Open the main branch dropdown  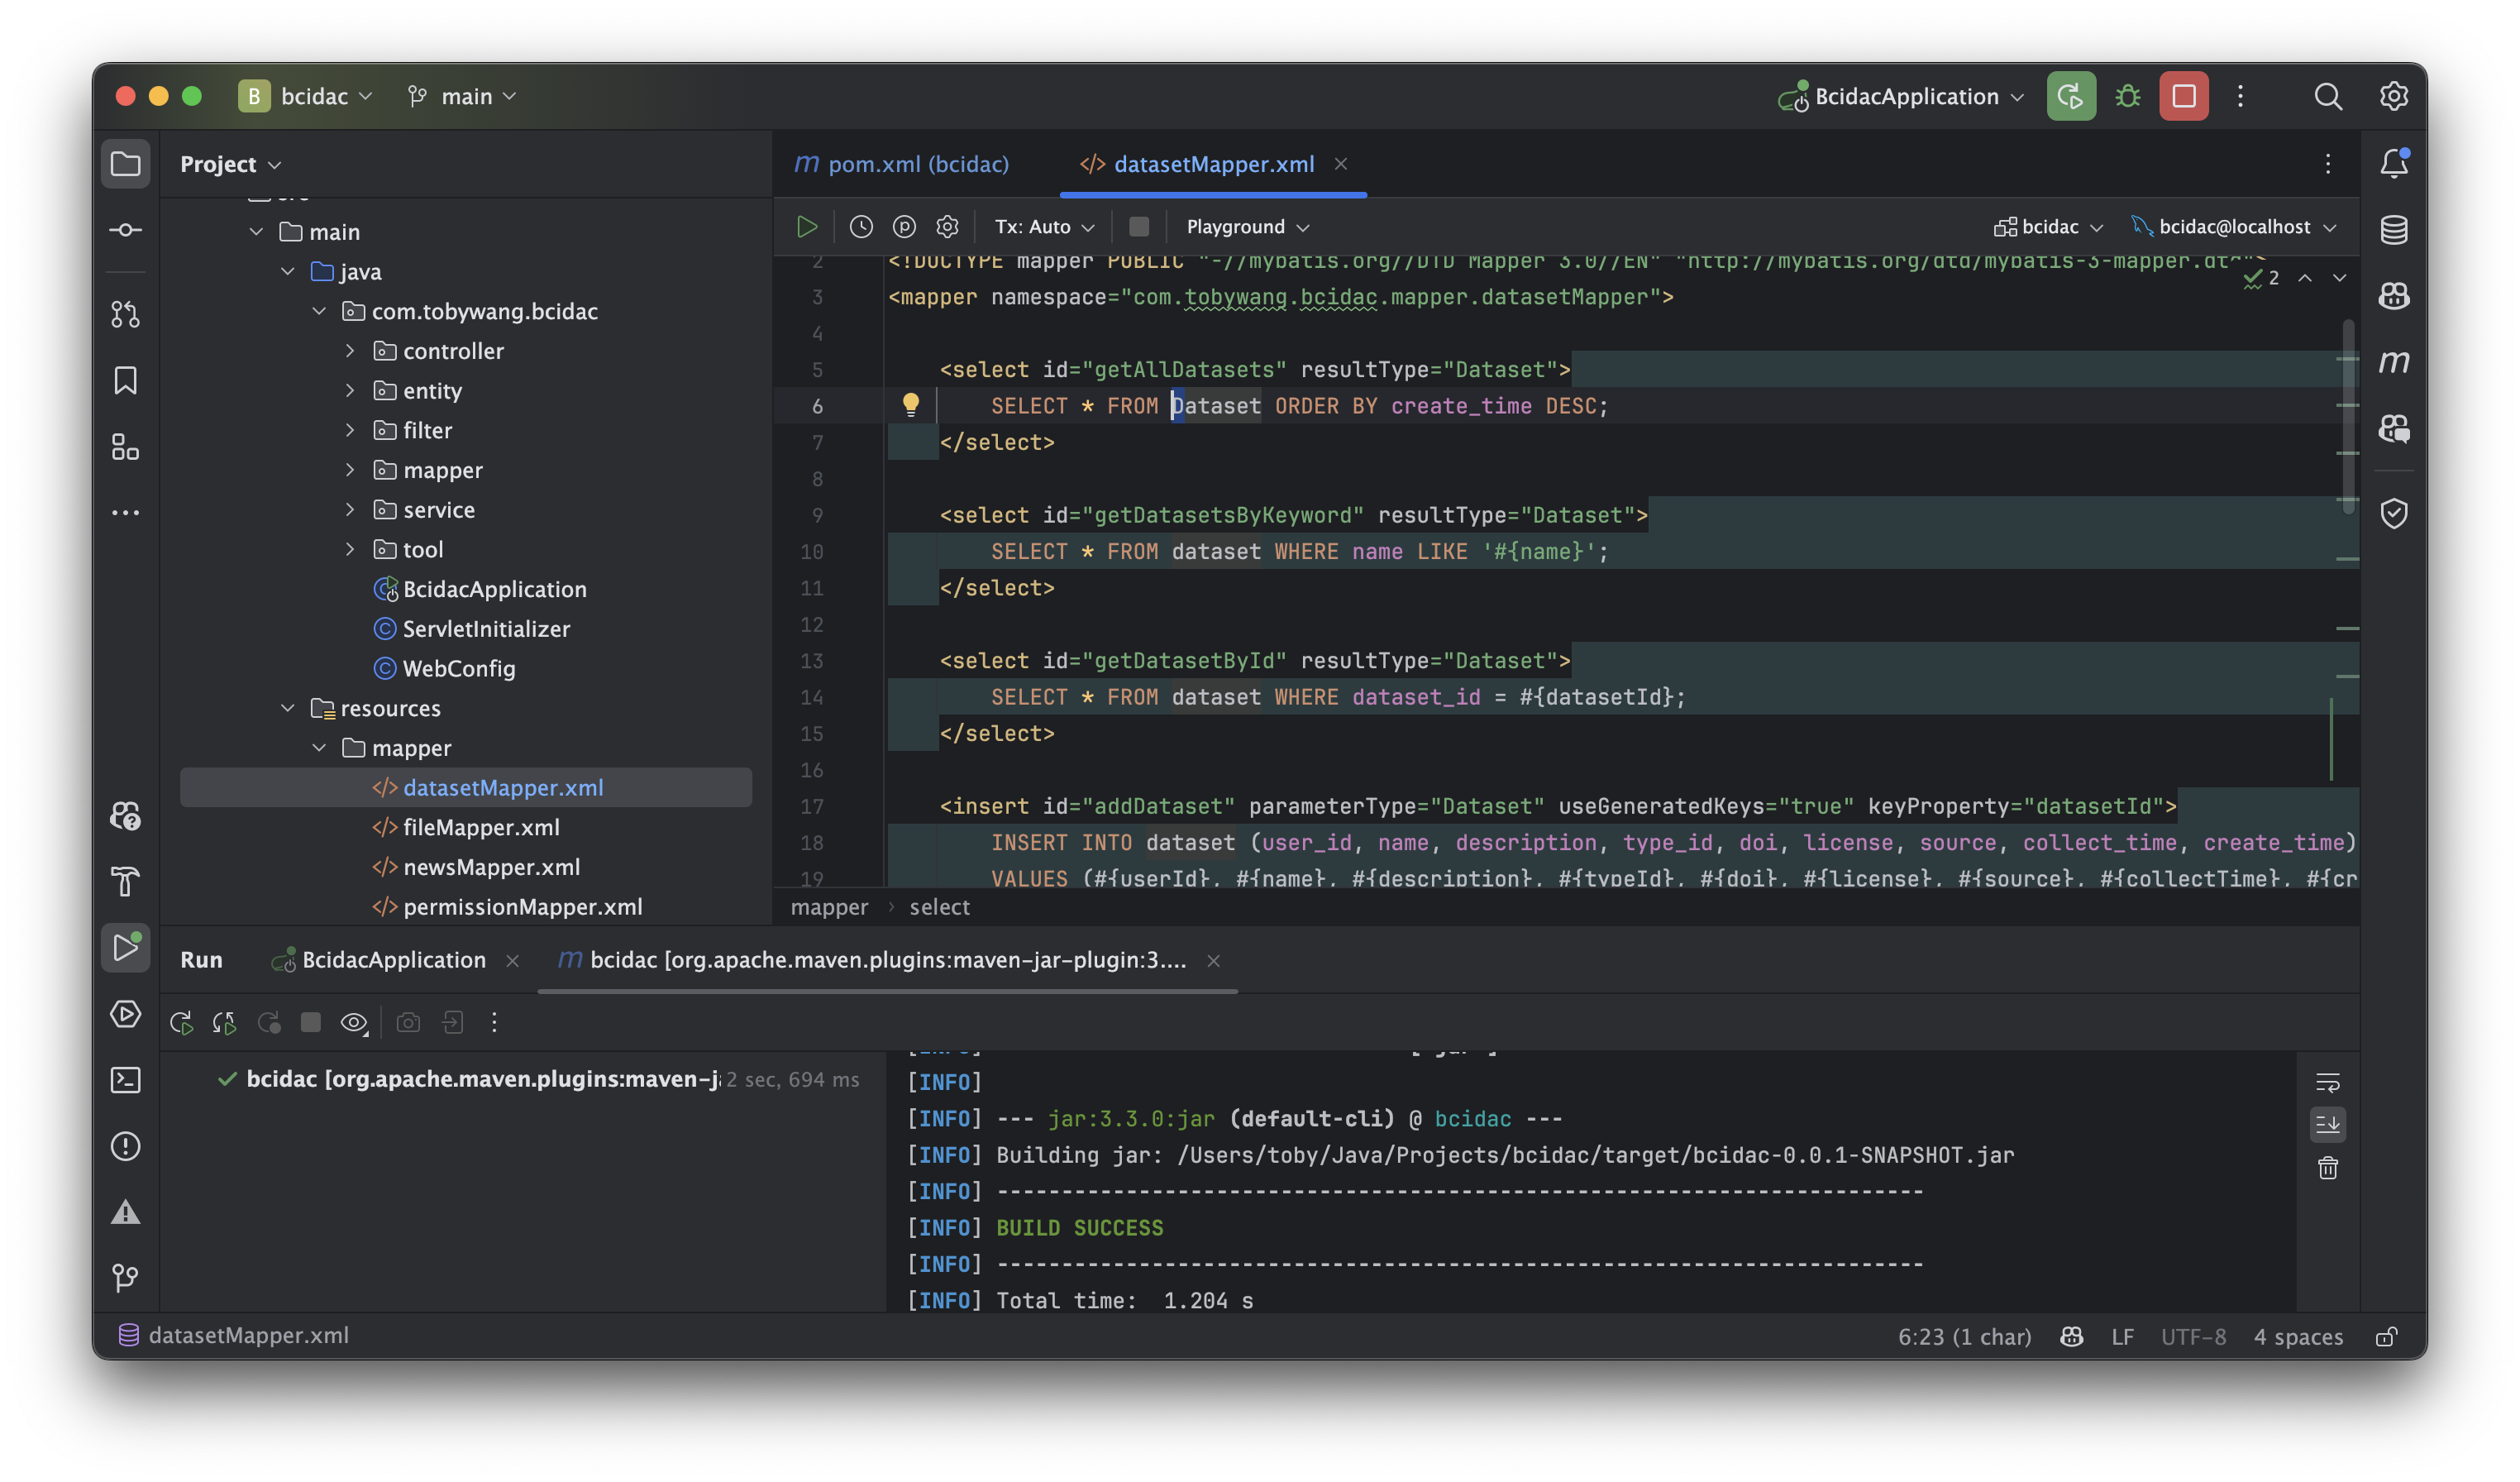(462, 96)
